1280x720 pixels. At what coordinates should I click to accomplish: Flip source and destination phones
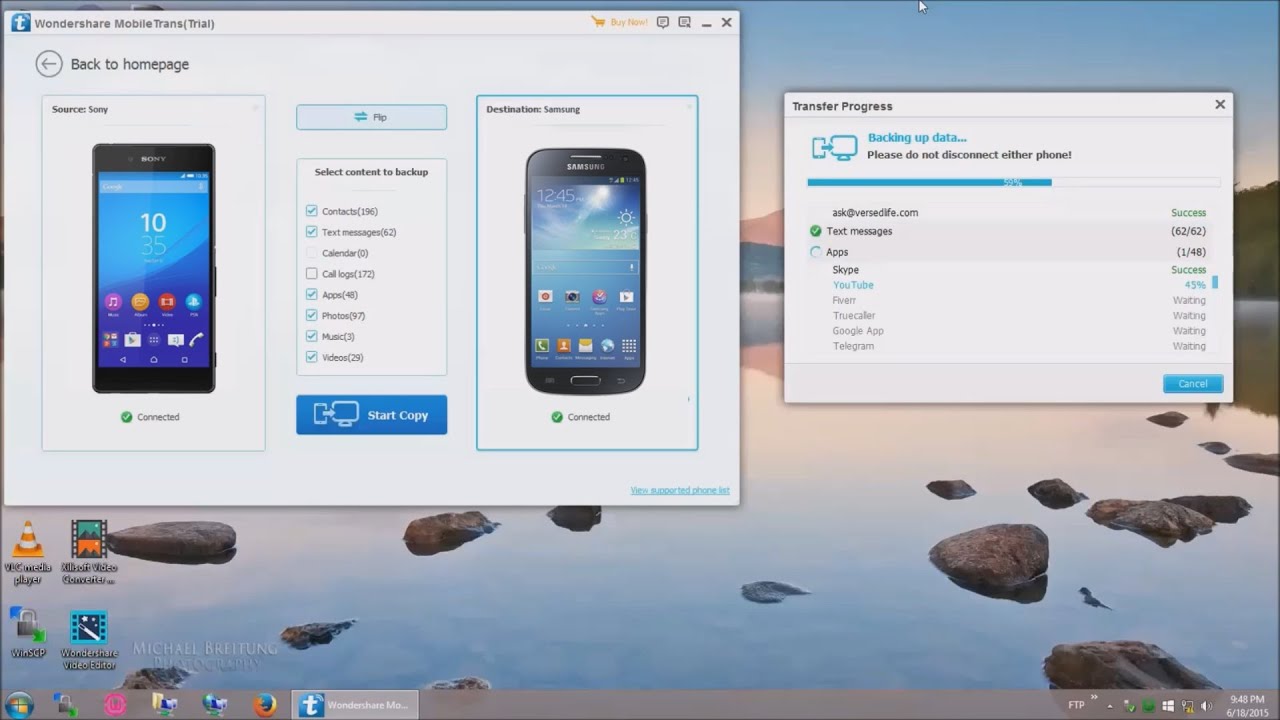coord(371,117)
